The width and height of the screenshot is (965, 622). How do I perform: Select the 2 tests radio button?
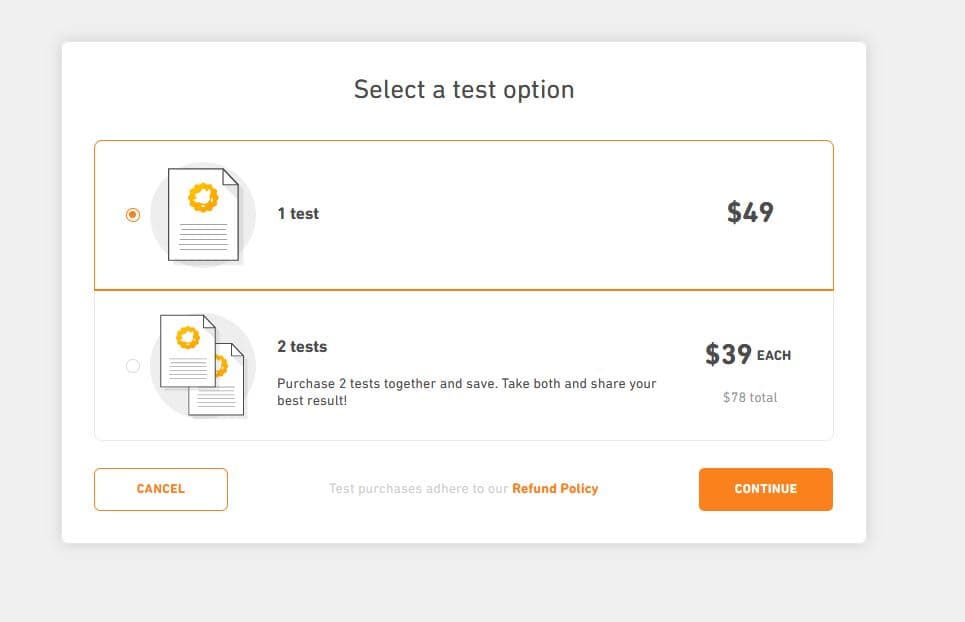click(x=133, y=366)
